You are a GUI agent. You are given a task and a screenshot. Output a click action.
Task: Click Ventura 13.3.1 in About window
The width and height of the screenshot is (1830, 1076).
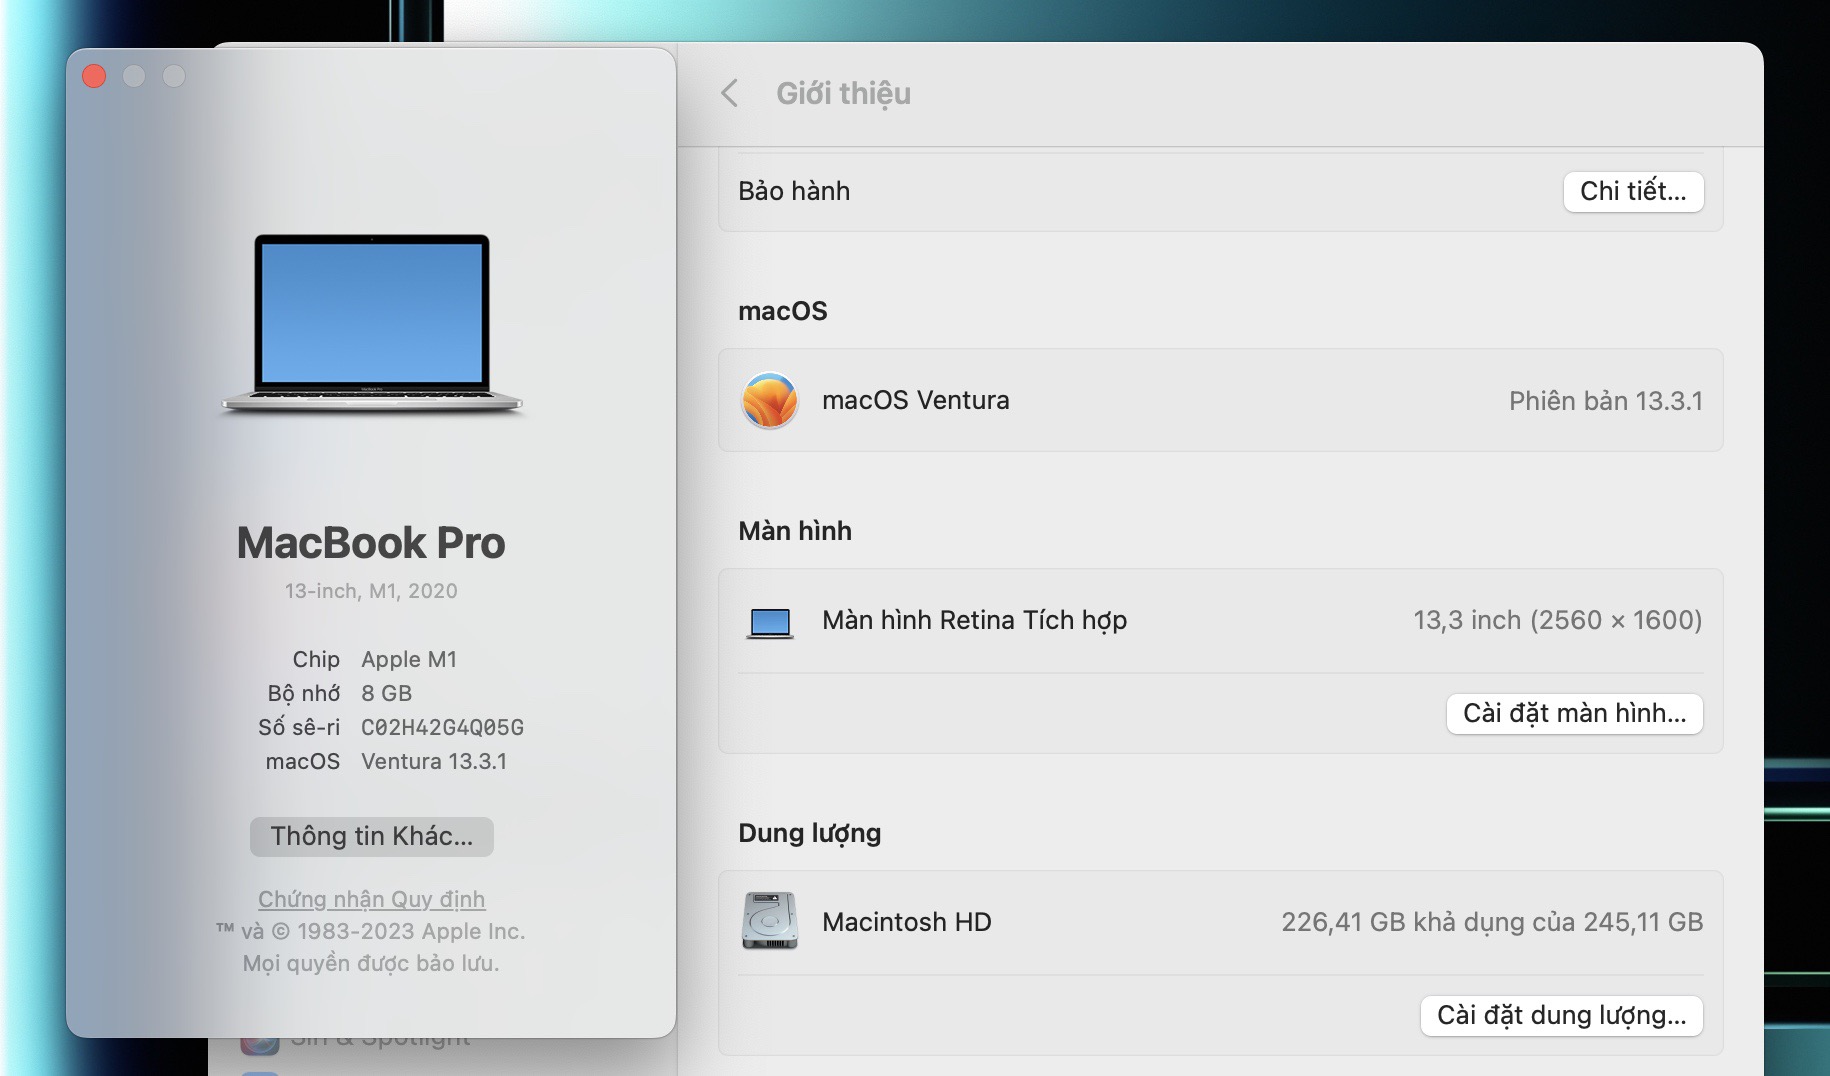point(434,761)
